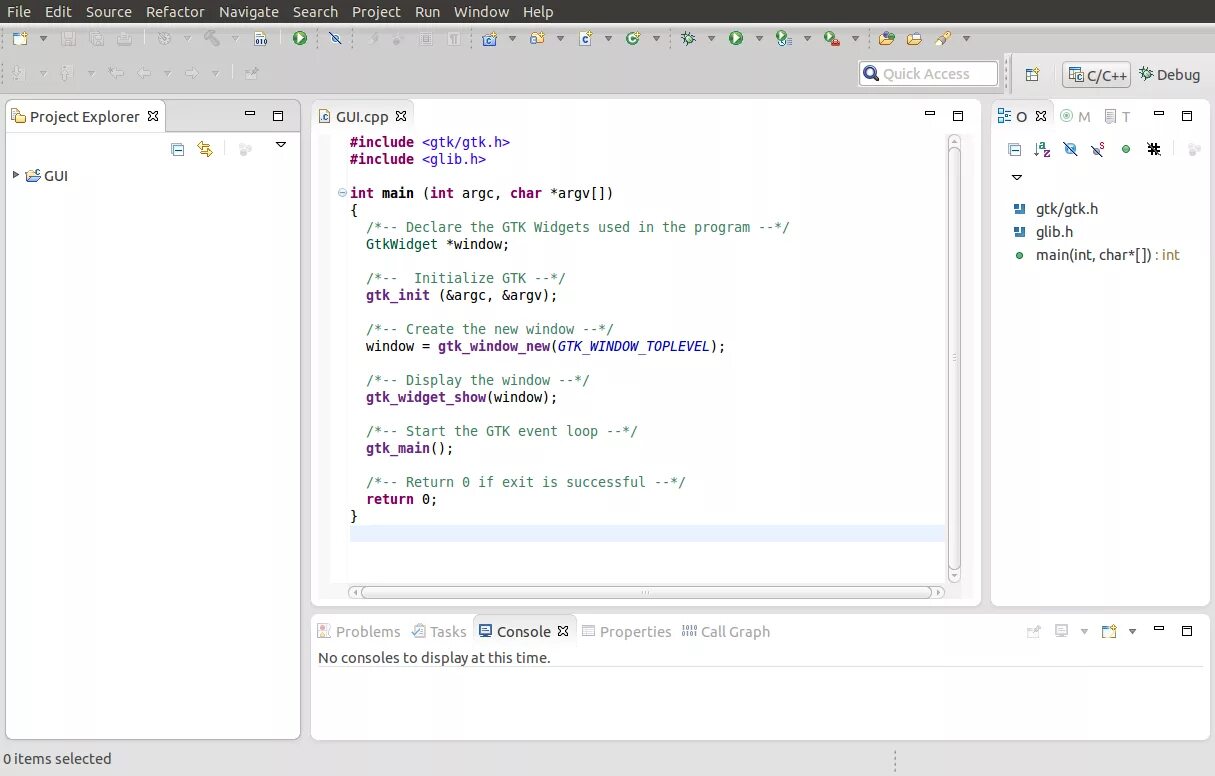Collapse all members in the Outline view
The image size is (1215, 776).
[1014, 149]
